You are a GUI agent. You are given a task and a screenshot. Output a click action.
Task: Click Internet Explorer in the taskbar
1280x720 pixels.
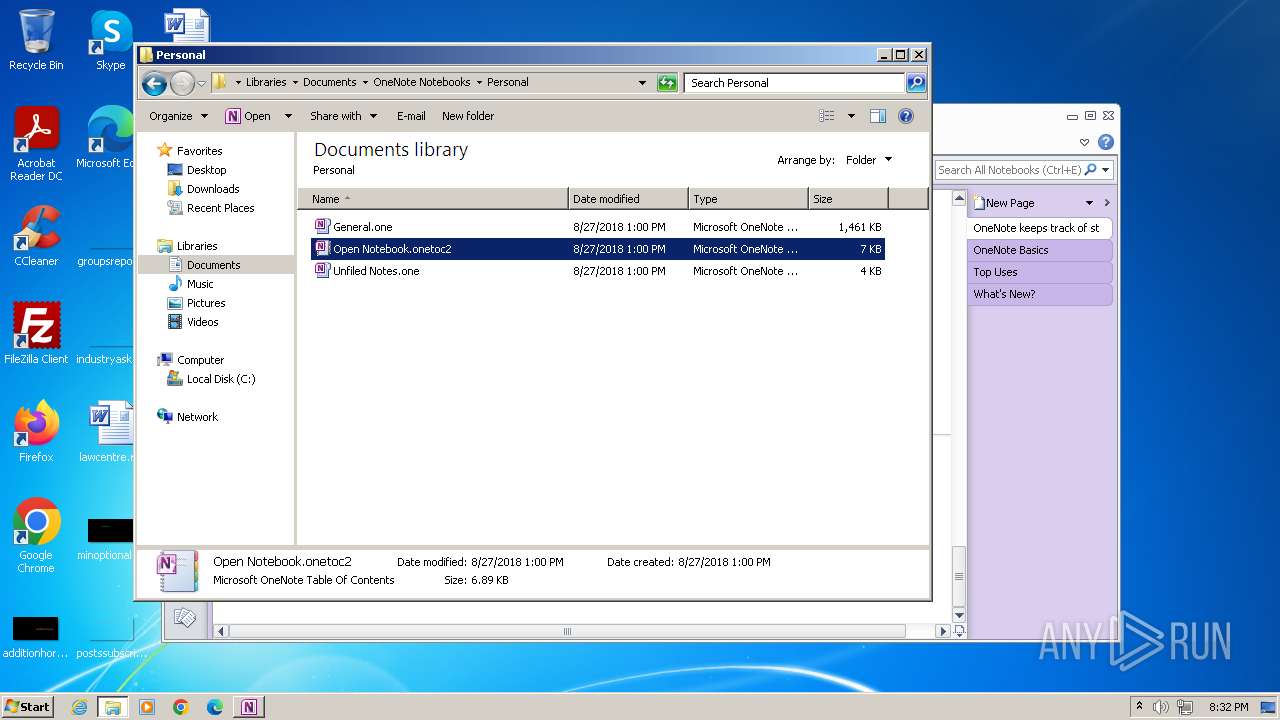point(79,707)
